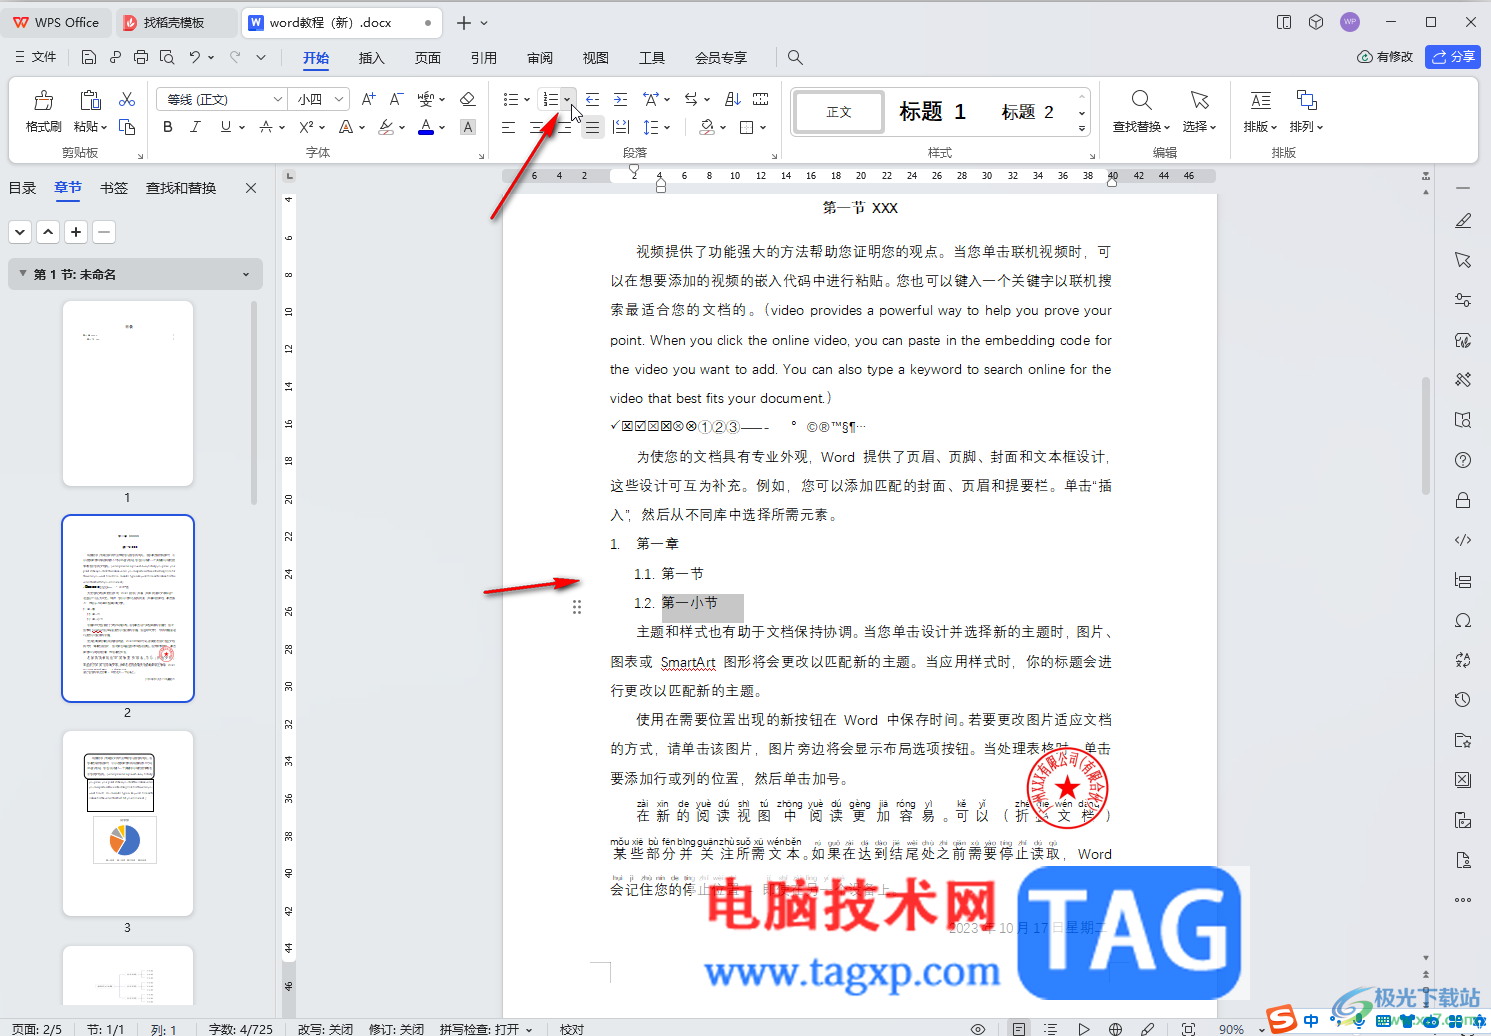
Task: Select page 1 thumbnail
Action: pos(128,393)
